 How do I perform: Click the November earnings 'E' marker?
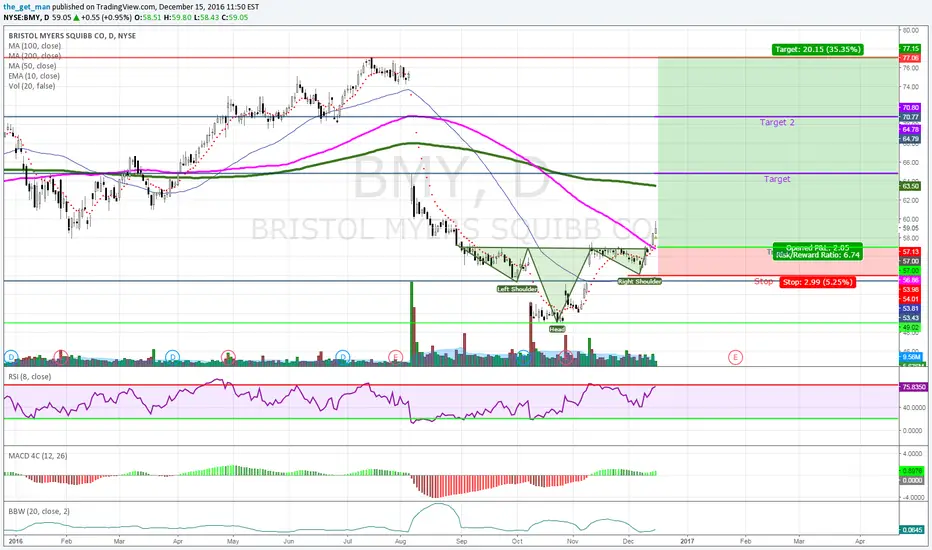click(567, 357)
